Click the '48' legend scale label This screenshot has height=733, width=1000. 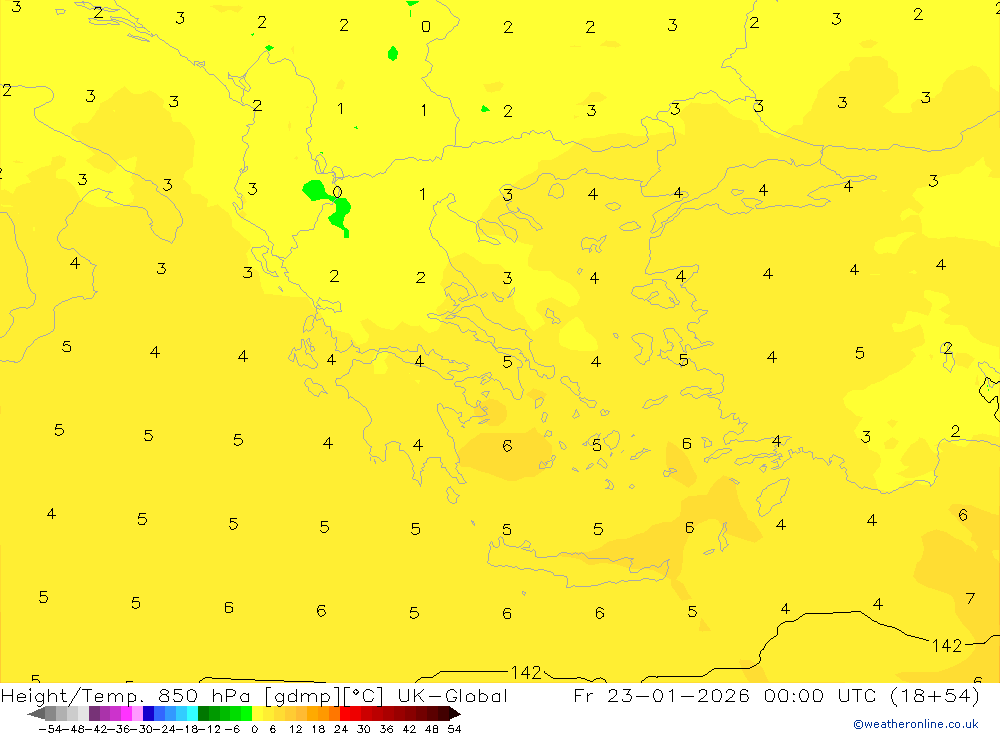pos(432,729)
